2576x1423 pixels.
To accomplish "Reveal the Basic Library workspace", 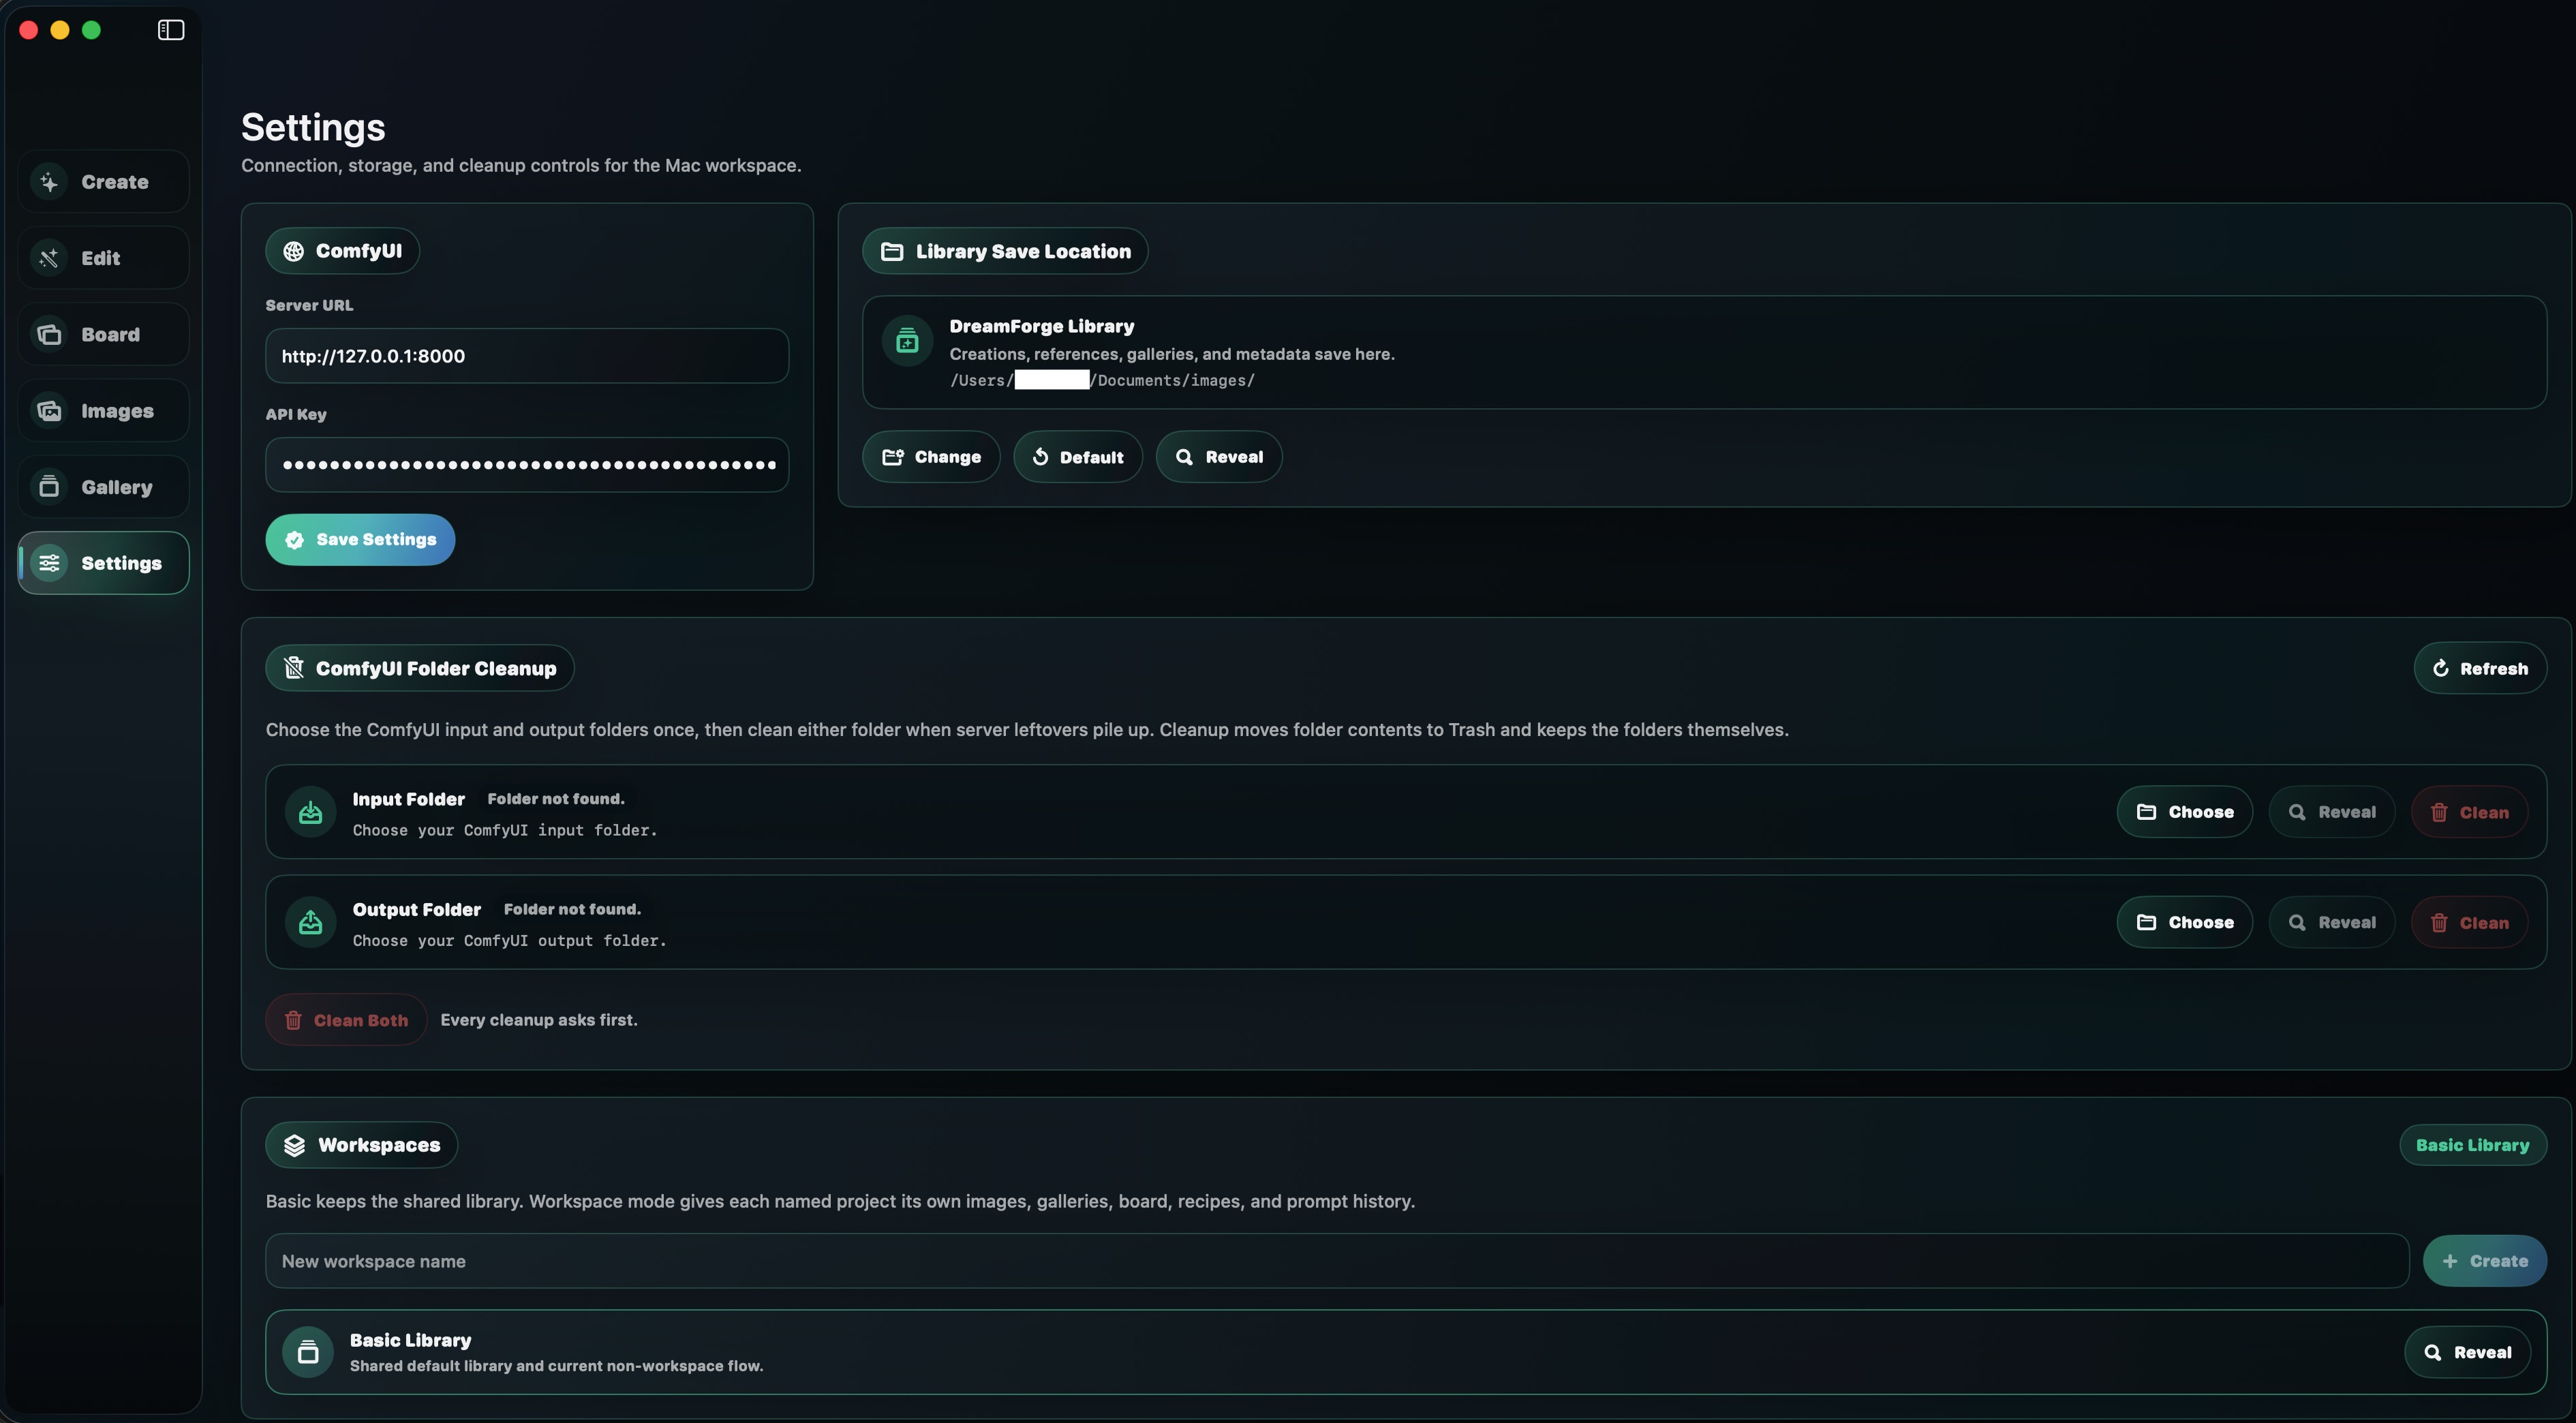I will (x=2468, y=1352).
